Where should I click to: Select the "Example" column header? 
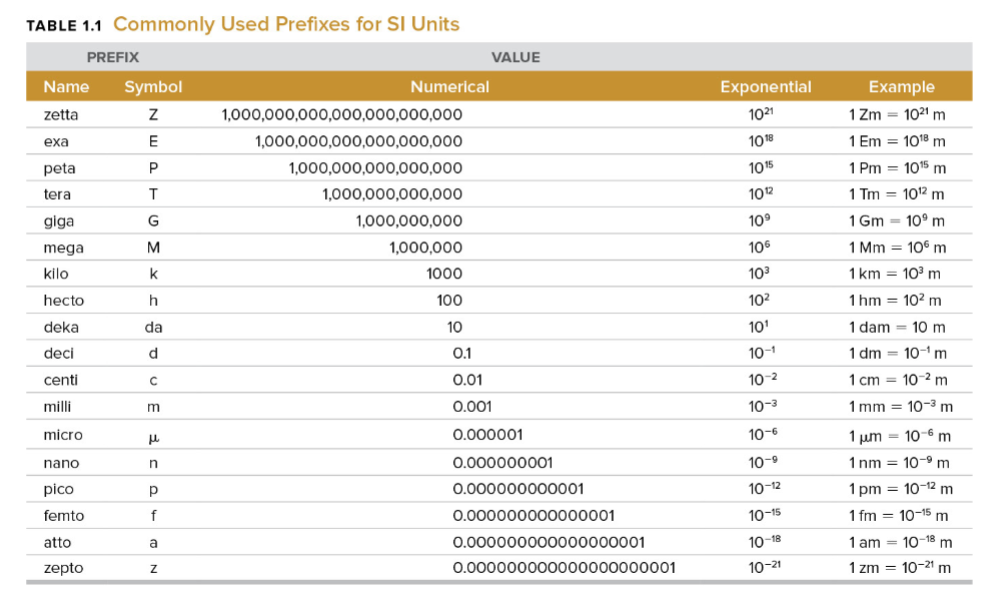[x=901, y=87]
